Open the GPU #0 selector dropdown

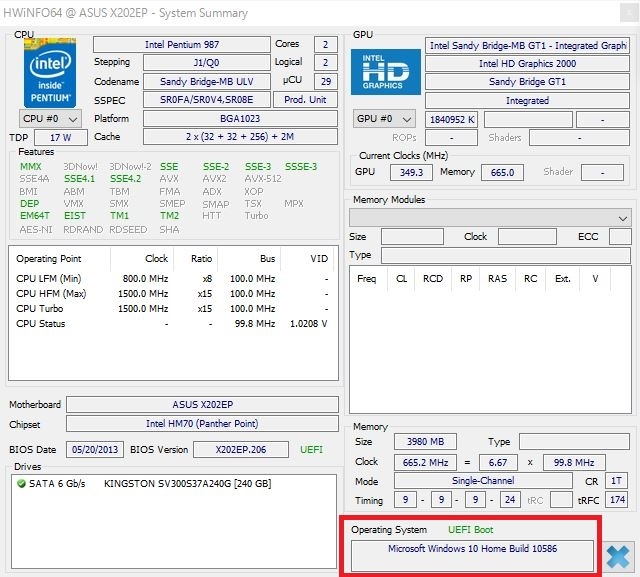click(384, 119)
